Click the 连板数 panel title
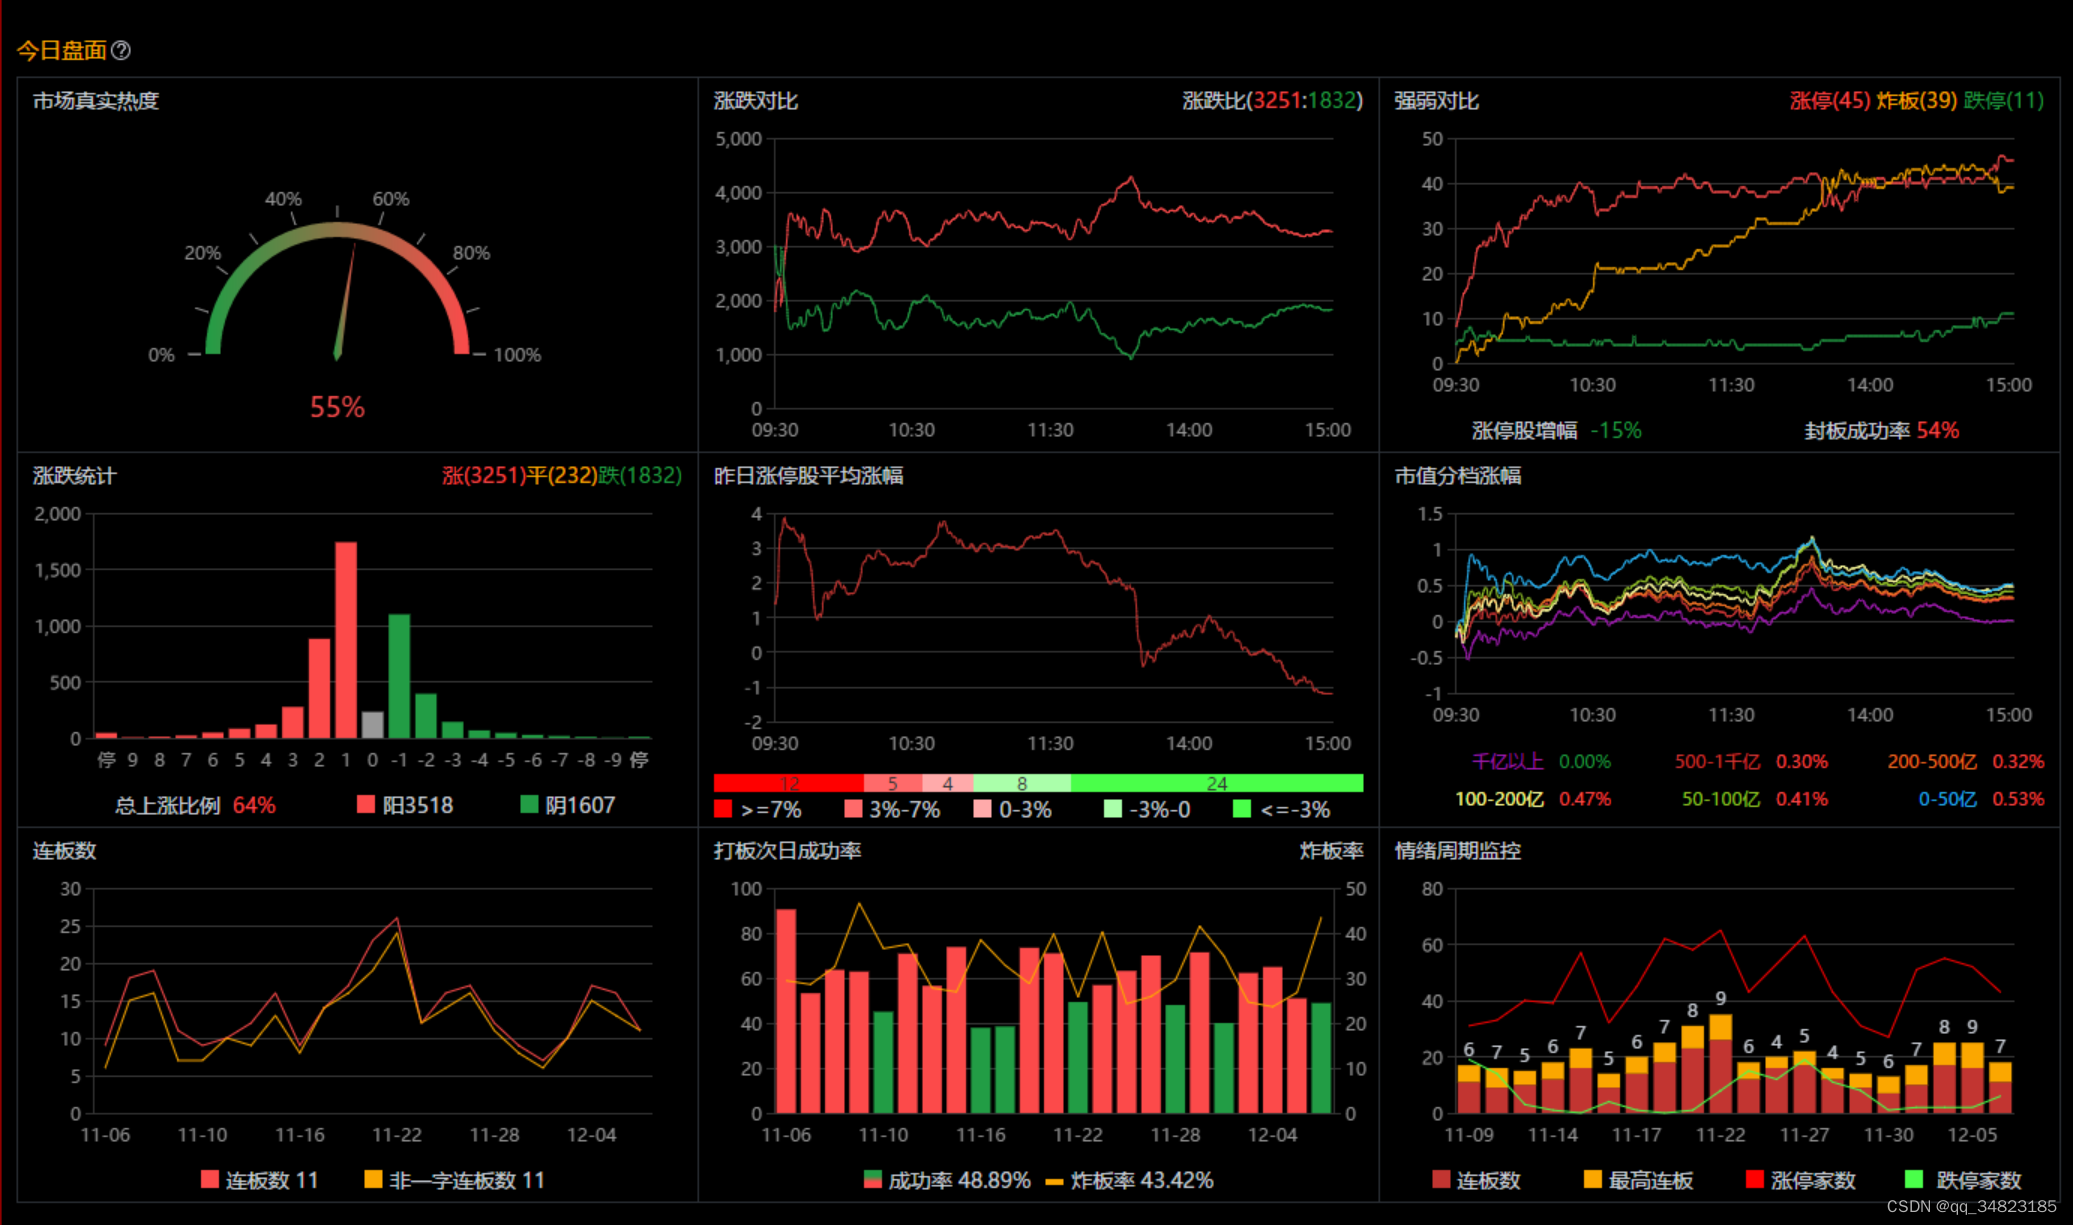This screenshot has width=2073, height=1225. 64,851
